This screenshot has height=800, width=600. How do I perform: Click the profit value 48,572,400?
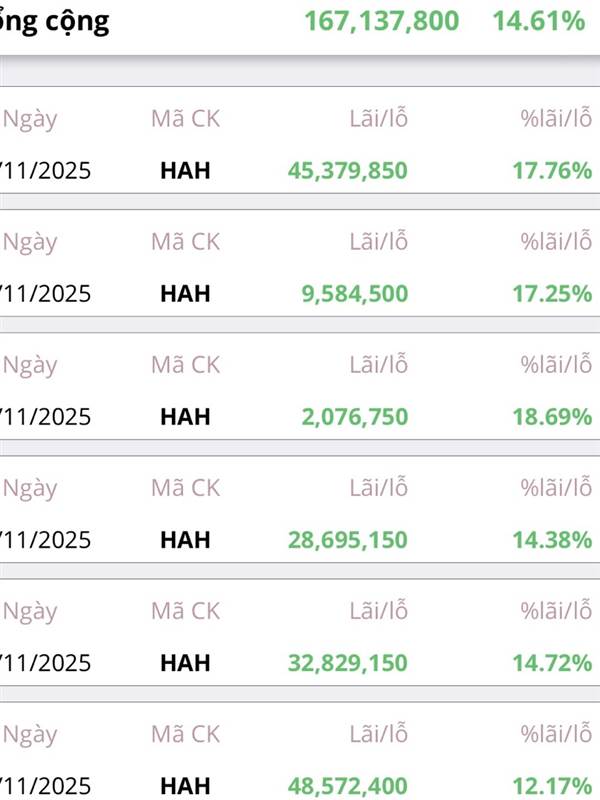click(x=347, y=786)
